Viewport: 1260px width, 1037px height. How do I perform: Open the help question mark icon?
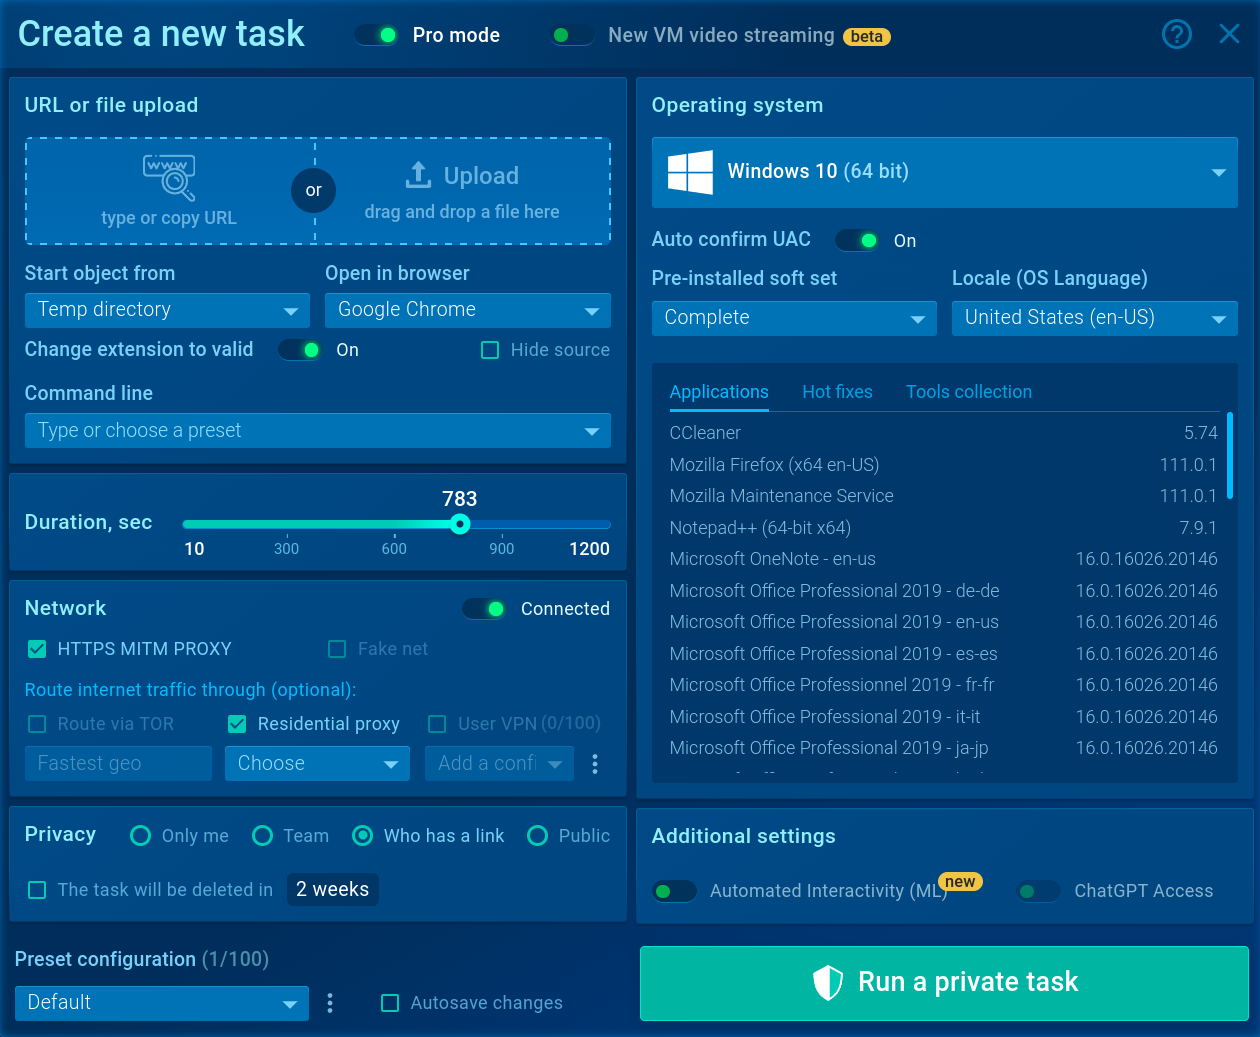[1177, 35]
